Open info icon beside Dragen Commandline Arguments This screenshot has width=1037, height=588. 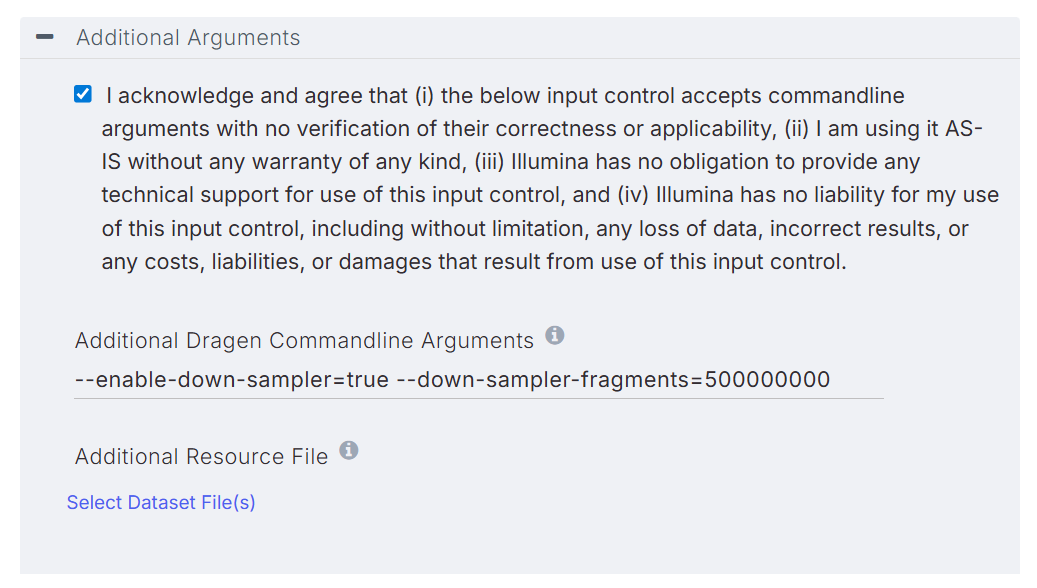point(555,336)
